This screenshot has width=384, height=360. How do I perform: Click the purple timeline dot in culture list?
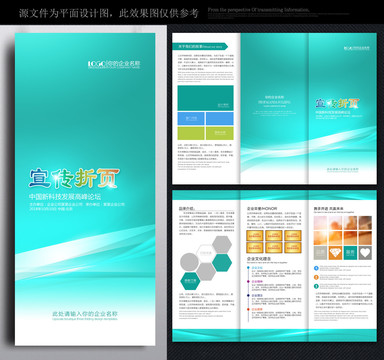coord(248,281)
